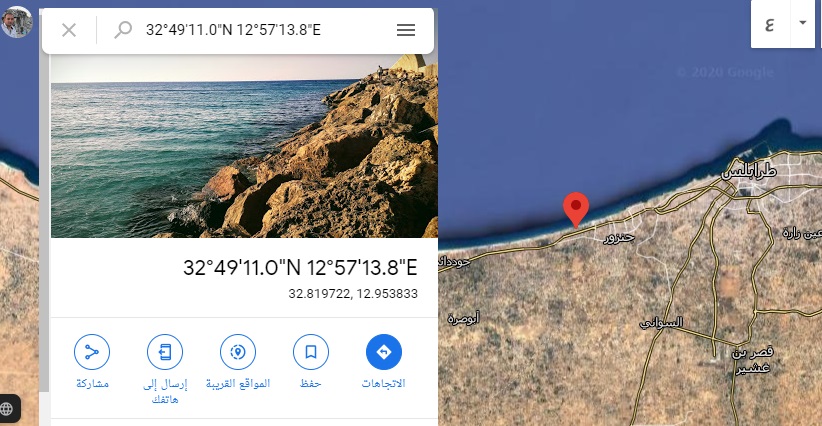This screenshot has height=426, width=822.
Task: Click the Save (حفظ) bookmark icon
Action: (311, 352)
